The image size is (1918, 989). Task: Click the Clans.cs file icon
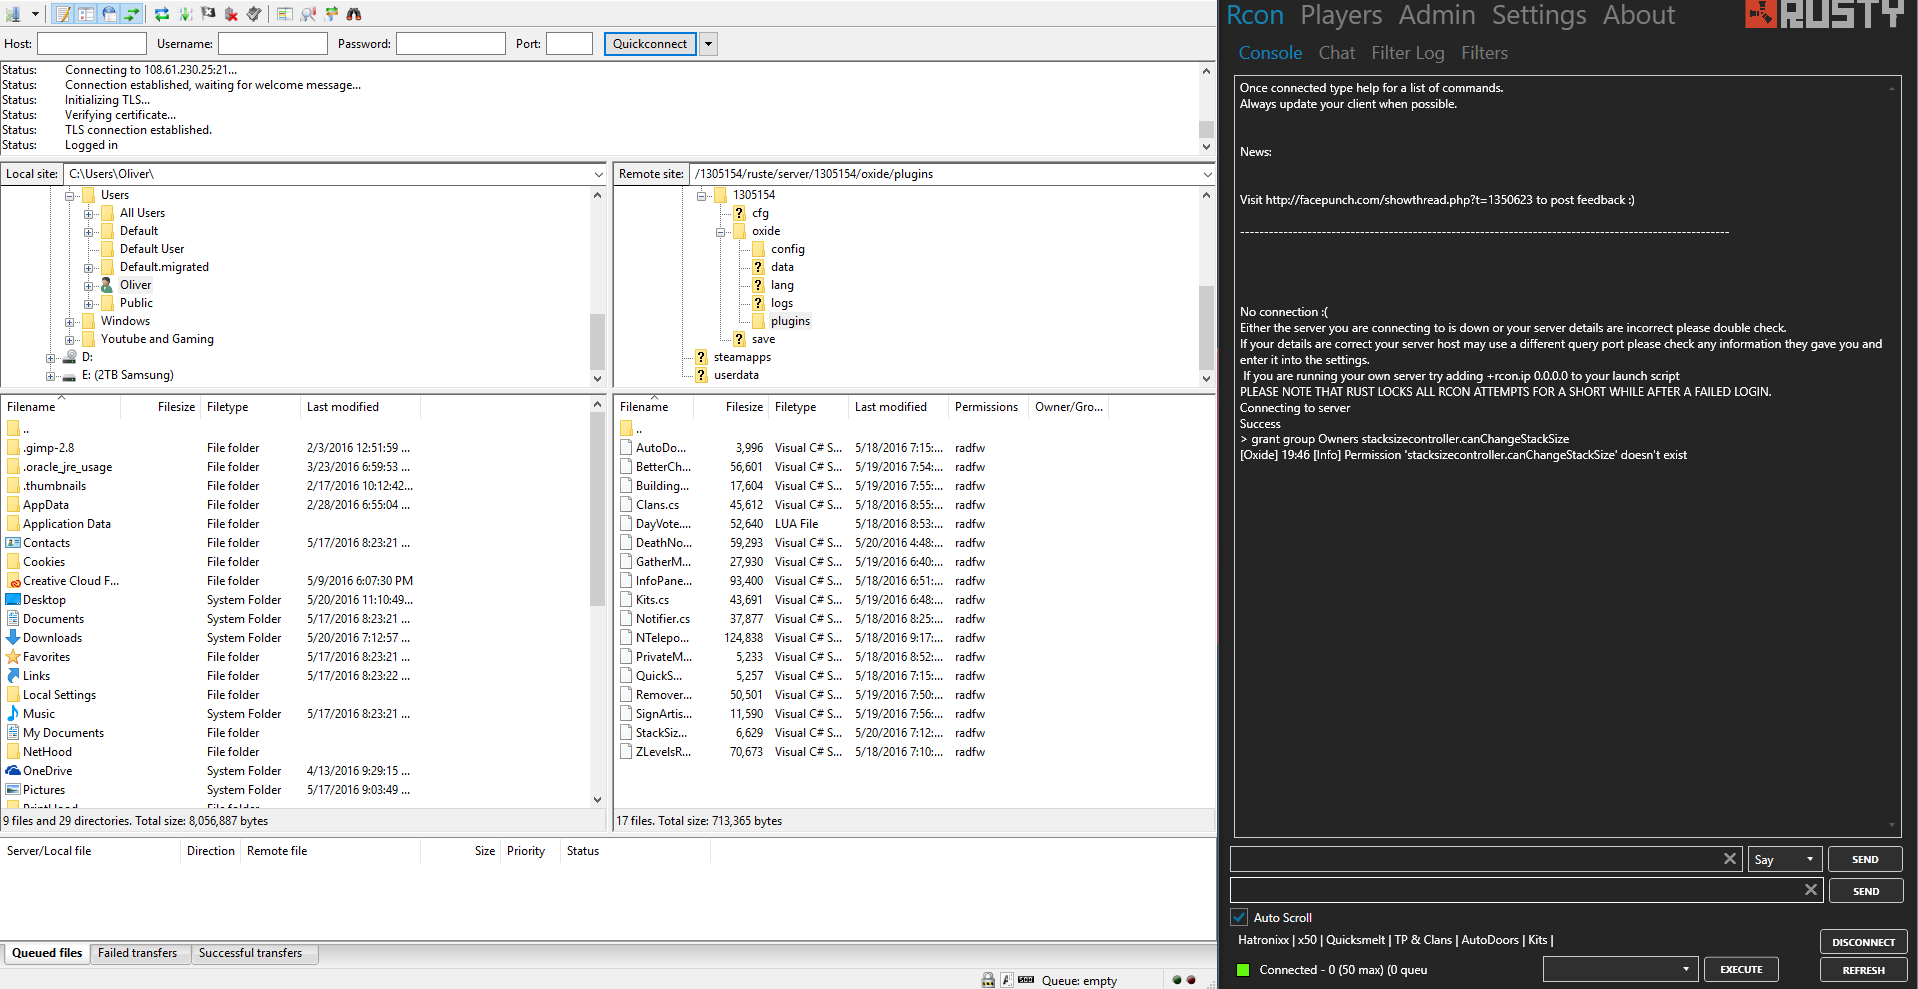(x=626, y=505)
